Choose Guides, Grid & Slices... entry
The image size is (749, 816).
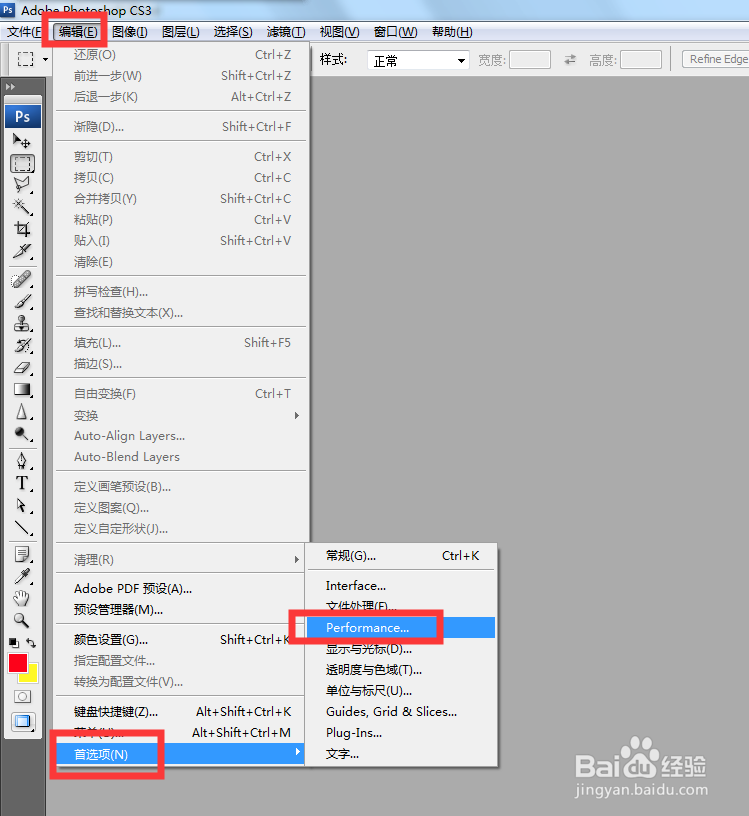[402, 712]
